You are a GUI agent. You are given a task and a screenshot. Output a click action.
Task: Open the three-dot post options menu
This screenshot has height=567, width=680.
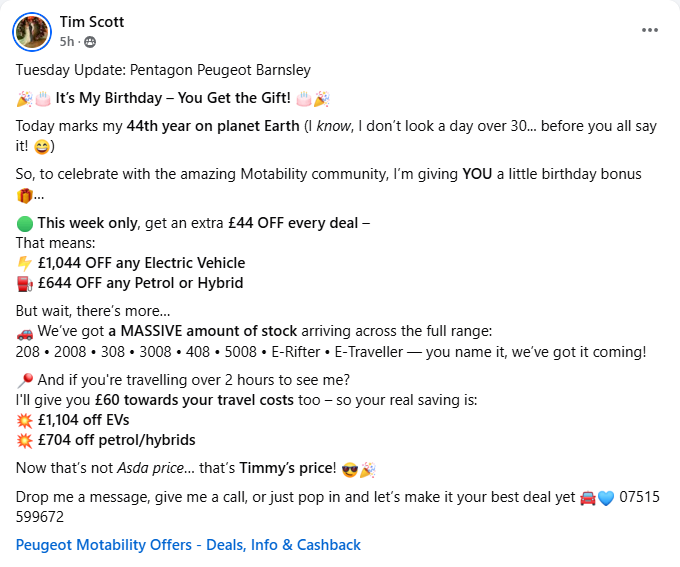tap(650, 30)
